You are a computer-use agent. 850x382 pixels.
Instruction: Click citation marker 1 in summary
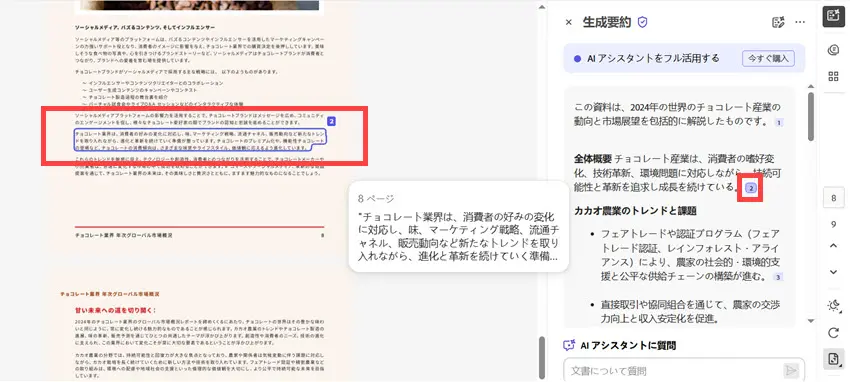pos(779,122)
